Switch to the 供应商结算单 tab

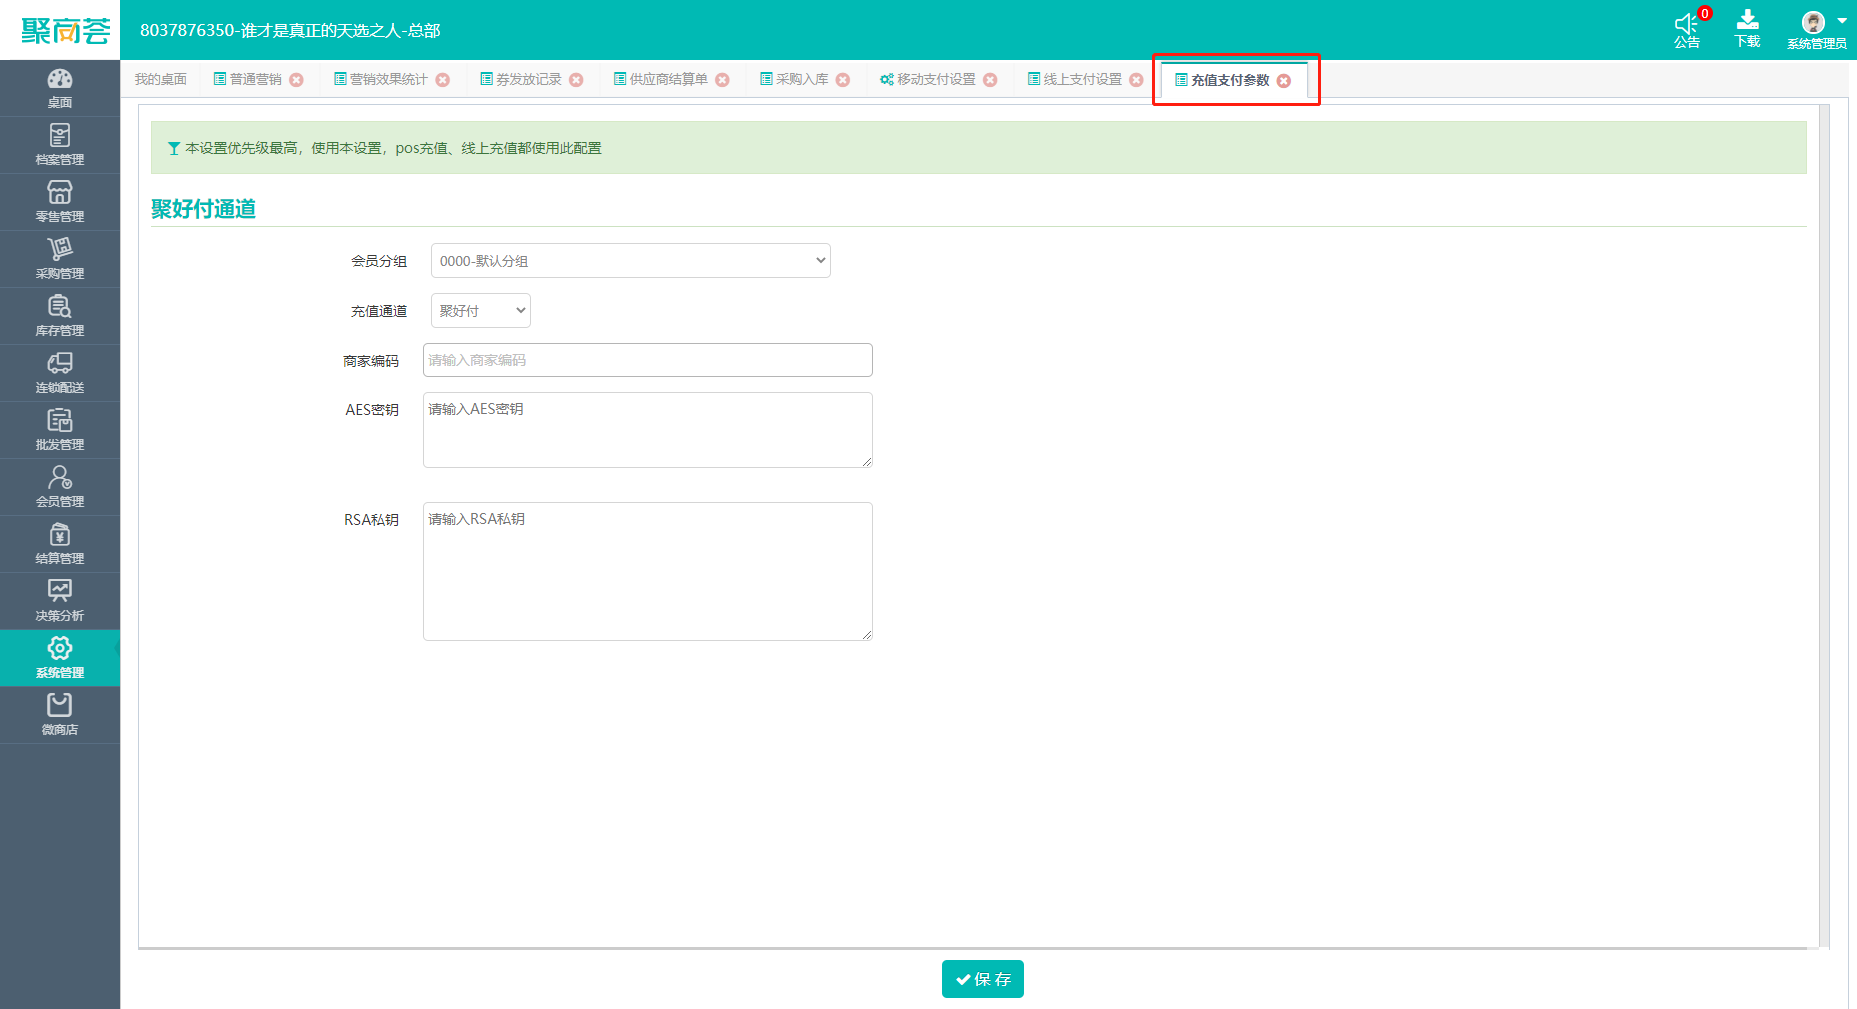click(x=661, y=80)
